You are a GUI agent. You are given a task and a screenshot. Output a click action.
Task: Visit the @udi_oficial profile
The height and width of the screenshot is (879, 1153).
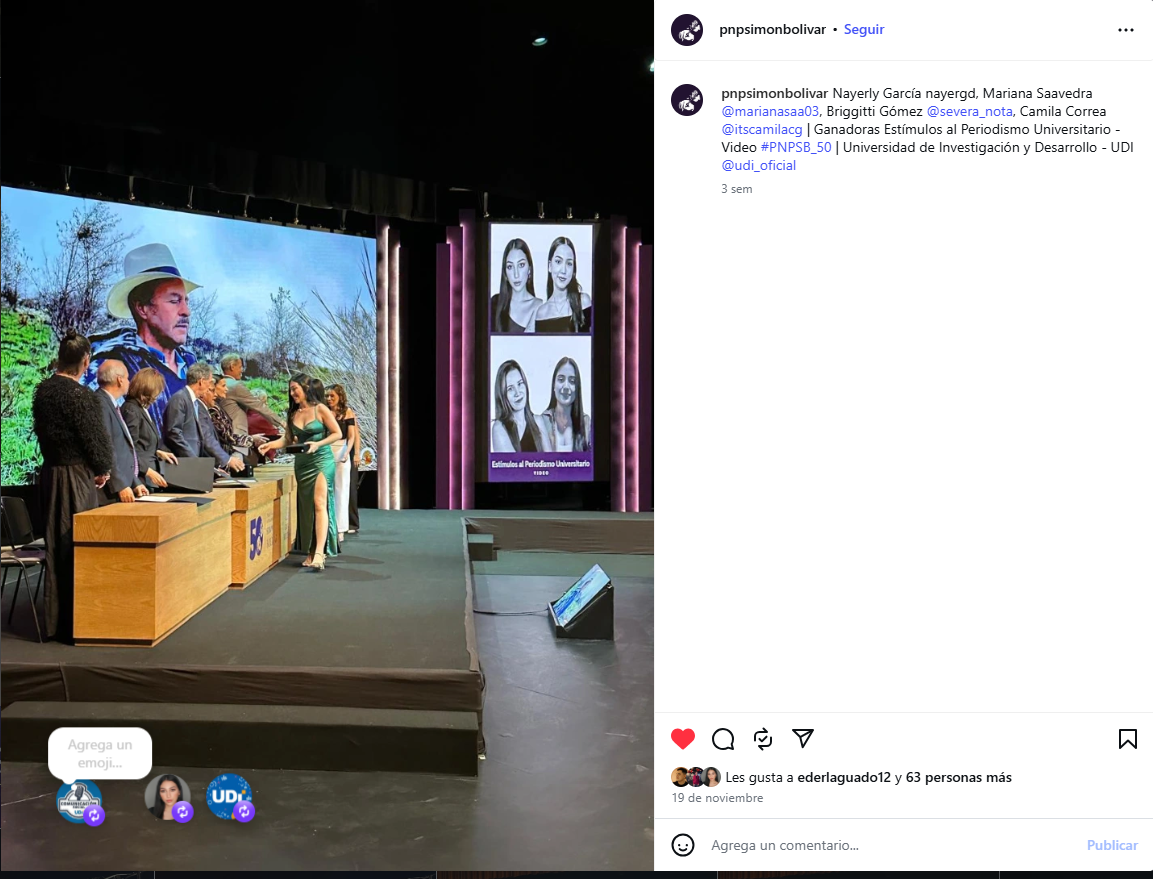tap(758, 165)
